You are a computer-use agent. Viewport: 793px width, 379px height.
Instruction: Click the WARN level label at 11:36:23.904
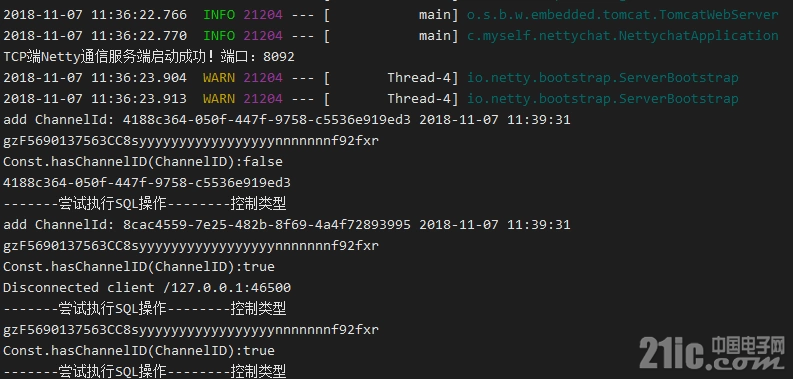click(219, 77)
